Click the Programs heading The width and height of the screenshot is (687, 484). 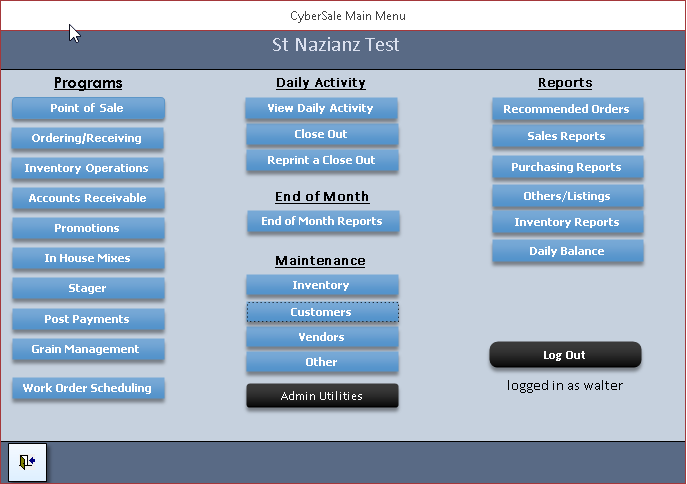[88, 83]
